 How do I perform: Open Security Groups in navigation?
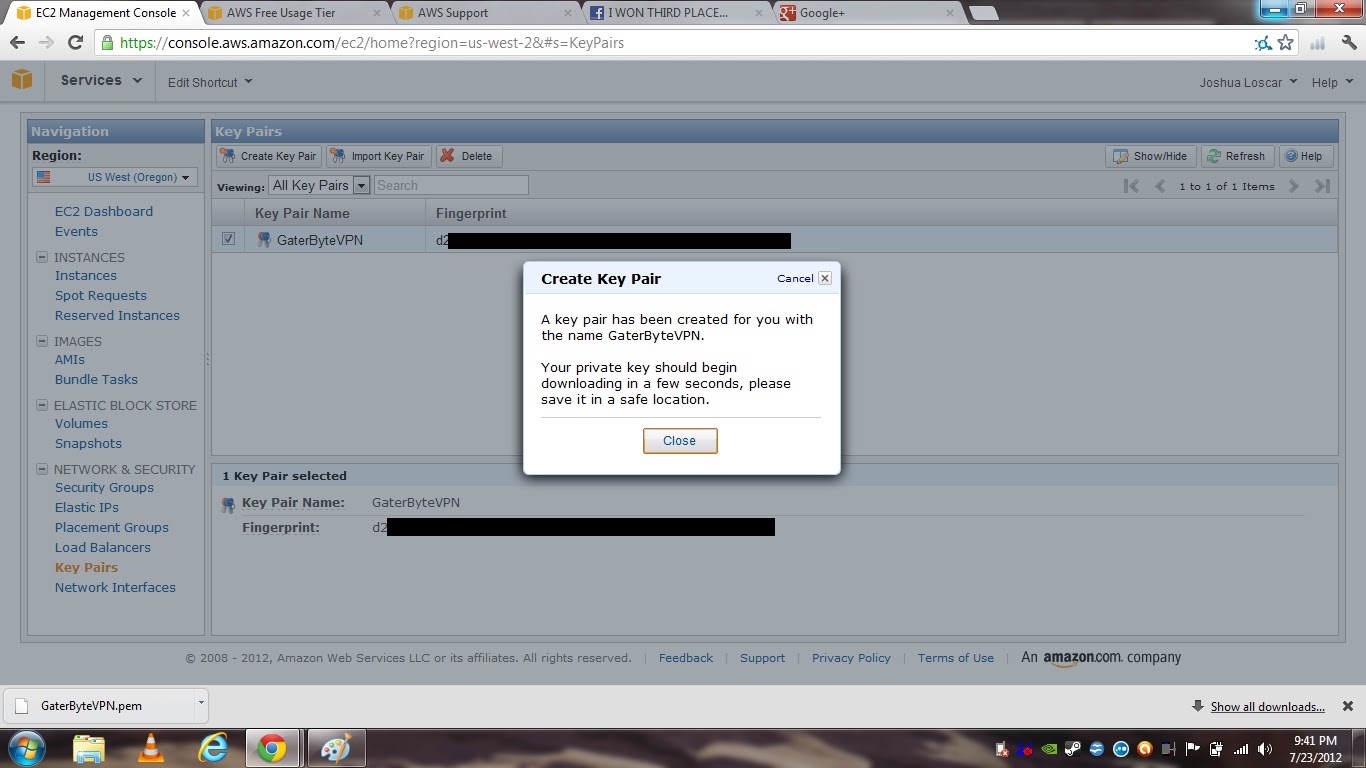coord(104,487)
